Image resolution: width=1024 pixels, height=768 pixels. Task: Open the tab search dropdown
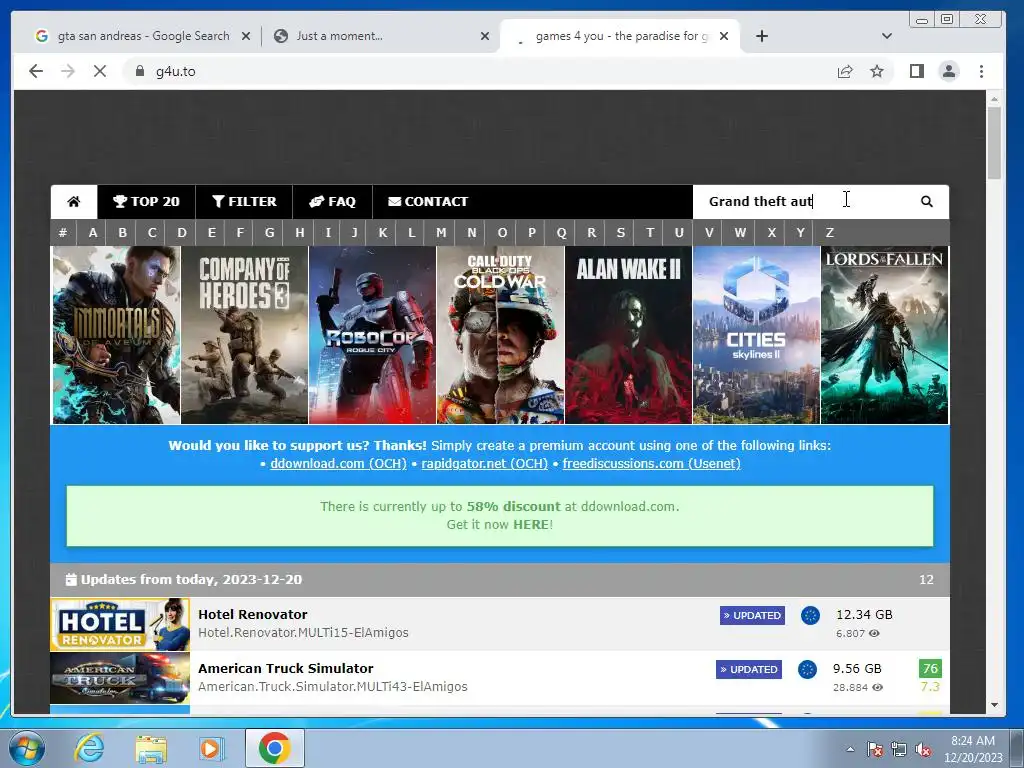(886, 37)
